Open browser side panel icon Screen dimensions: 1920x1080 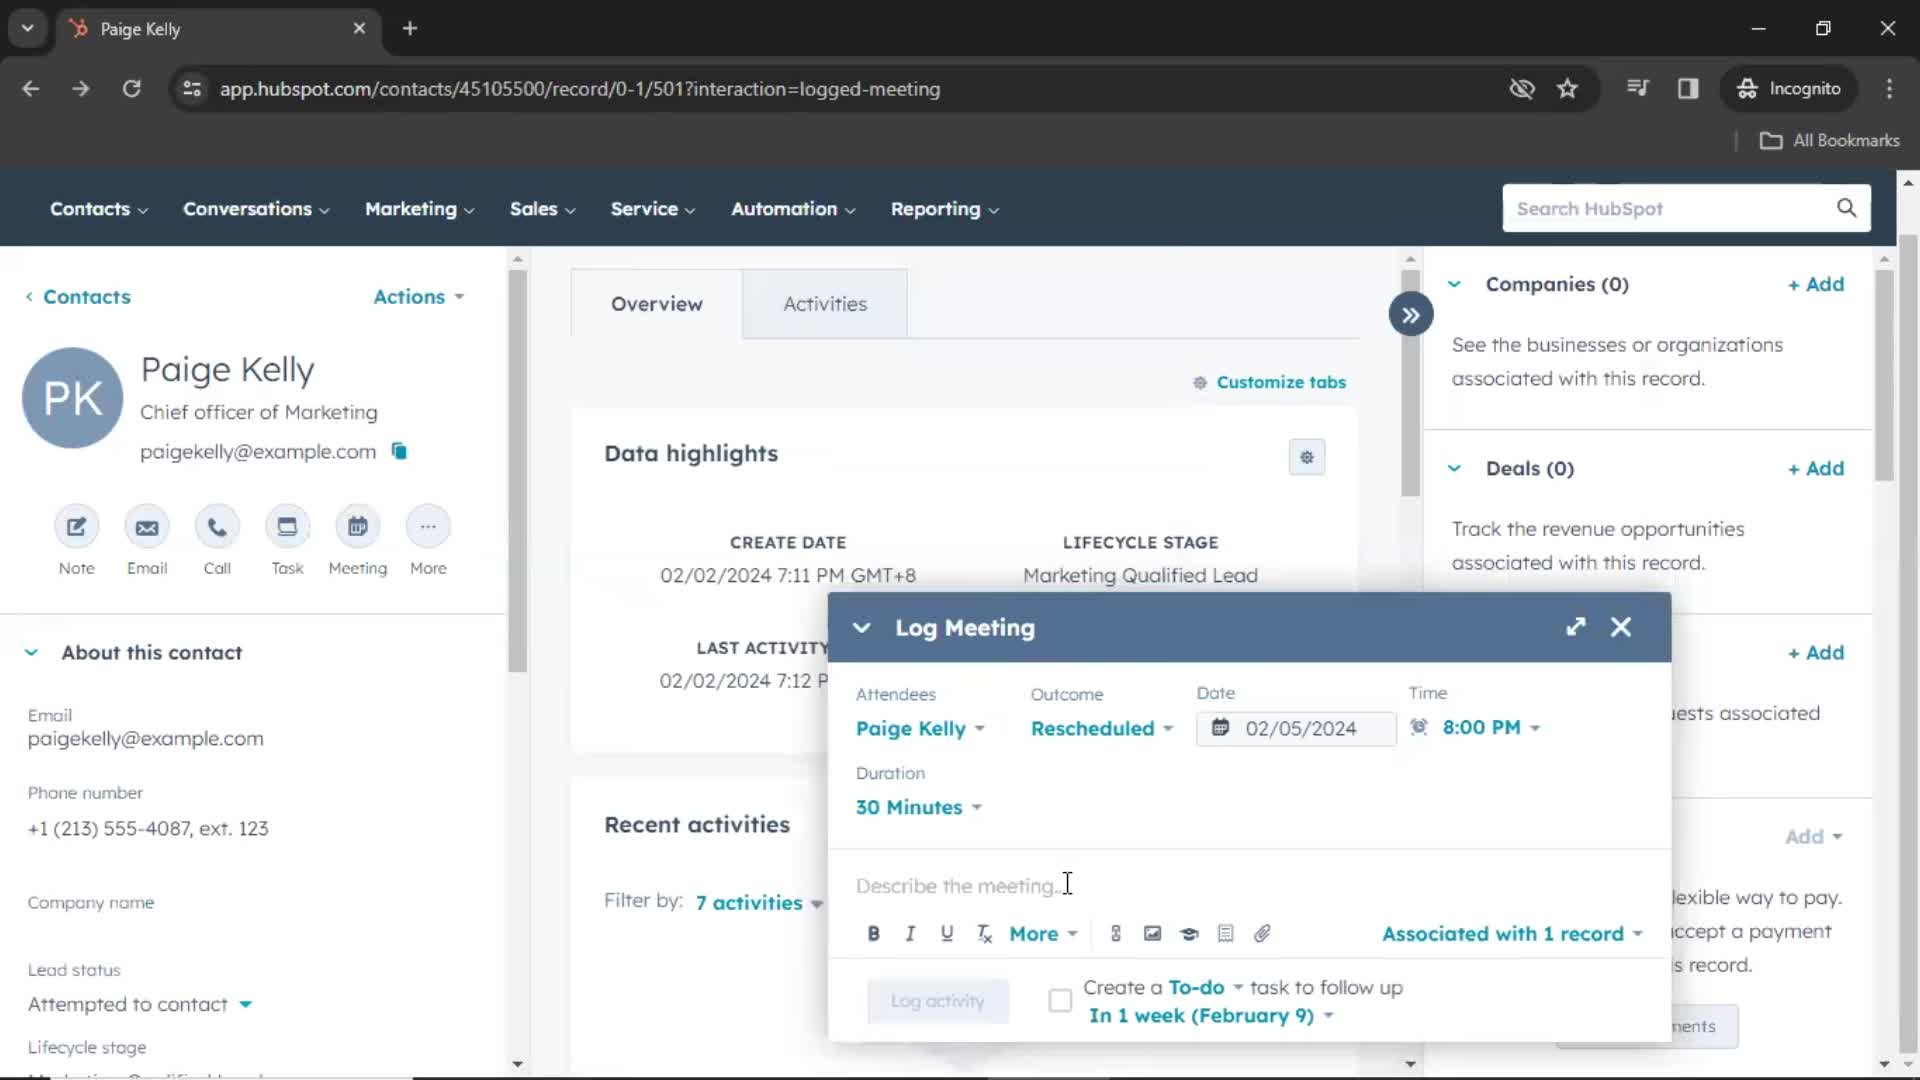click(1688, 89)
